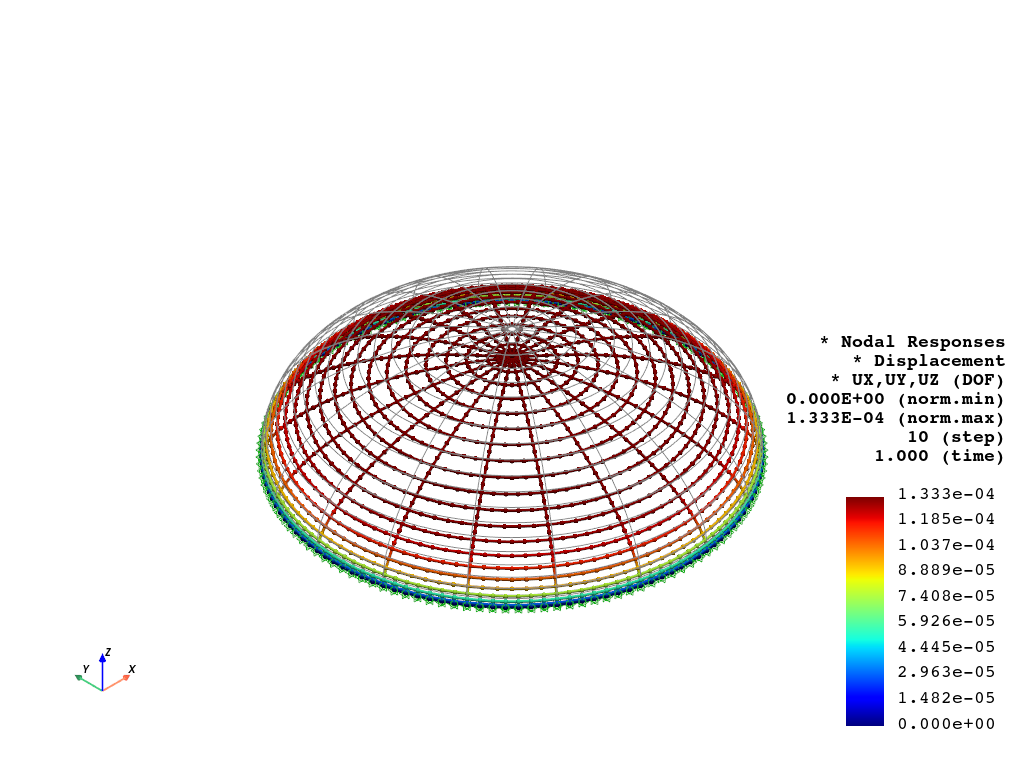
Task: Click the 1.037e-04 colorbar tick label
Action: point(946,545)
